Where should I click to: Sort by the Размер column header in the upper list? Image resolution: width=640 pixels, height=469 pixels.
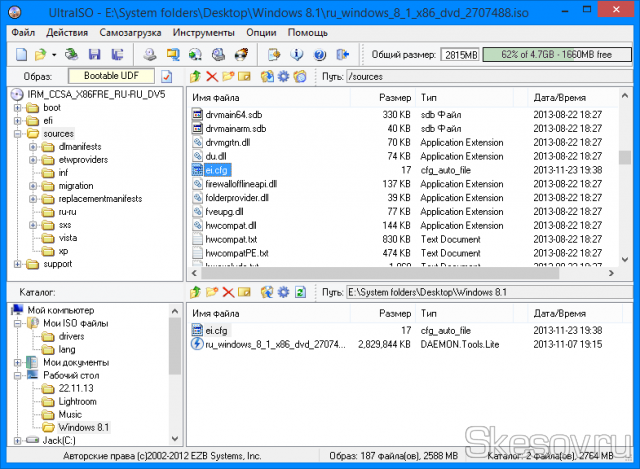(395, 97)
